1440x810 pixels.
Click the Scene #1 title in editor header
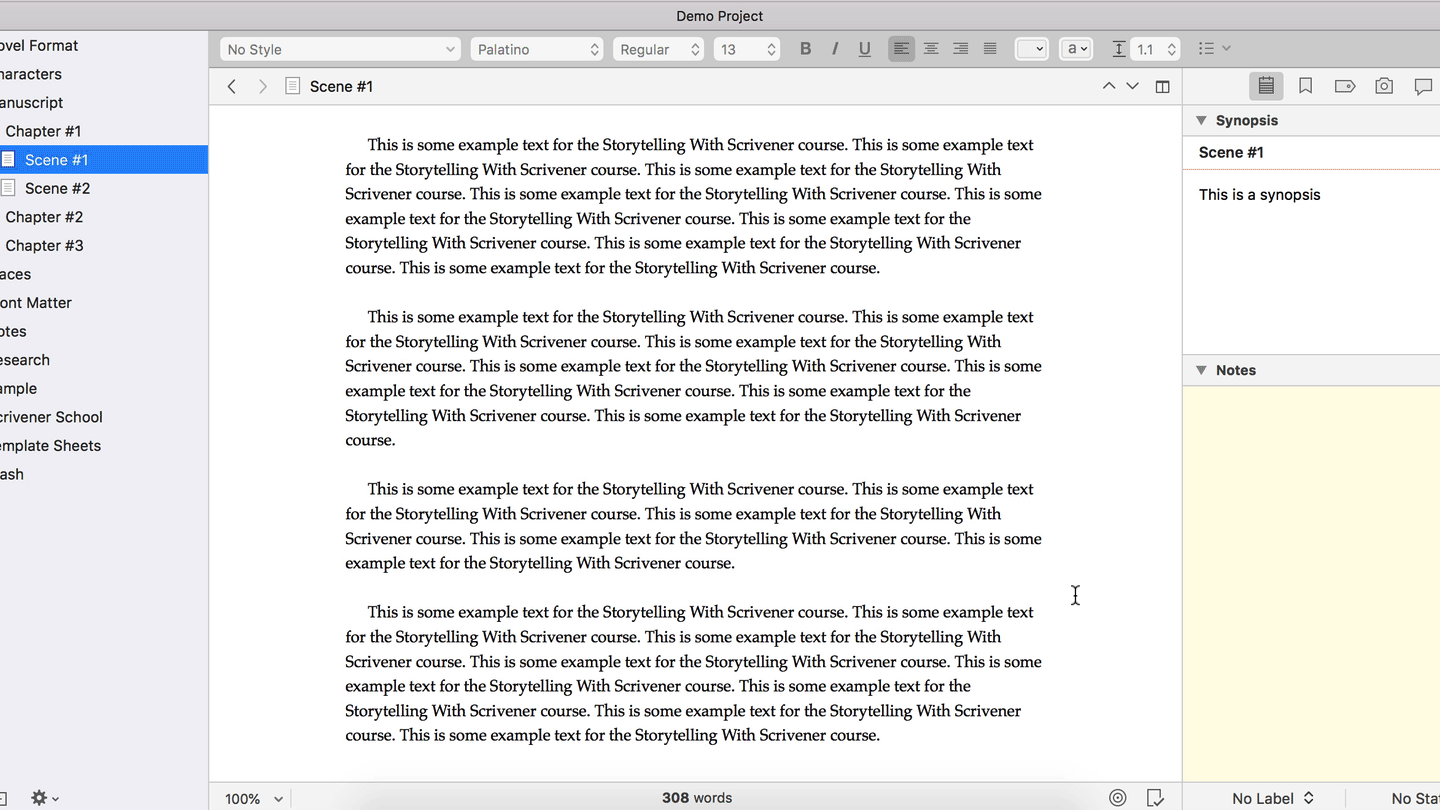pos(341,87)
